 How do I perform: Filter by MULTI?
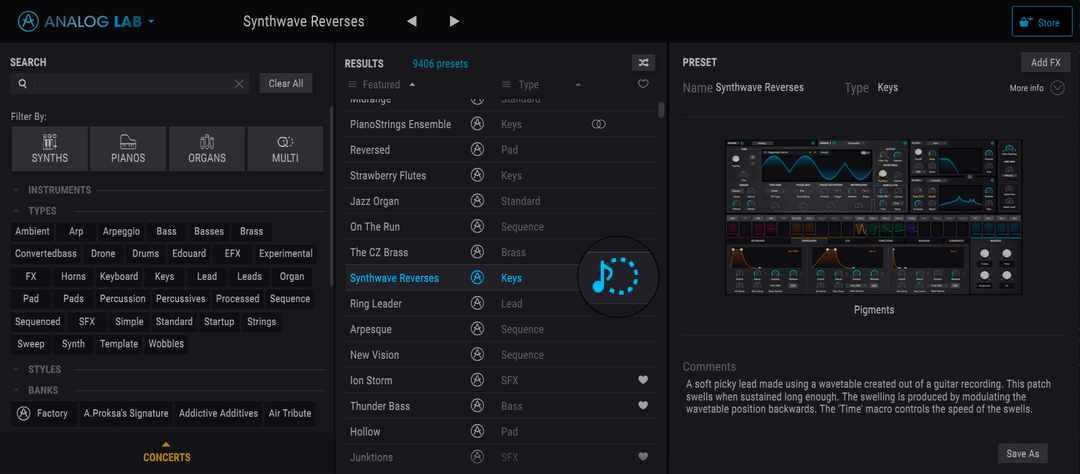tap(285, 149)
